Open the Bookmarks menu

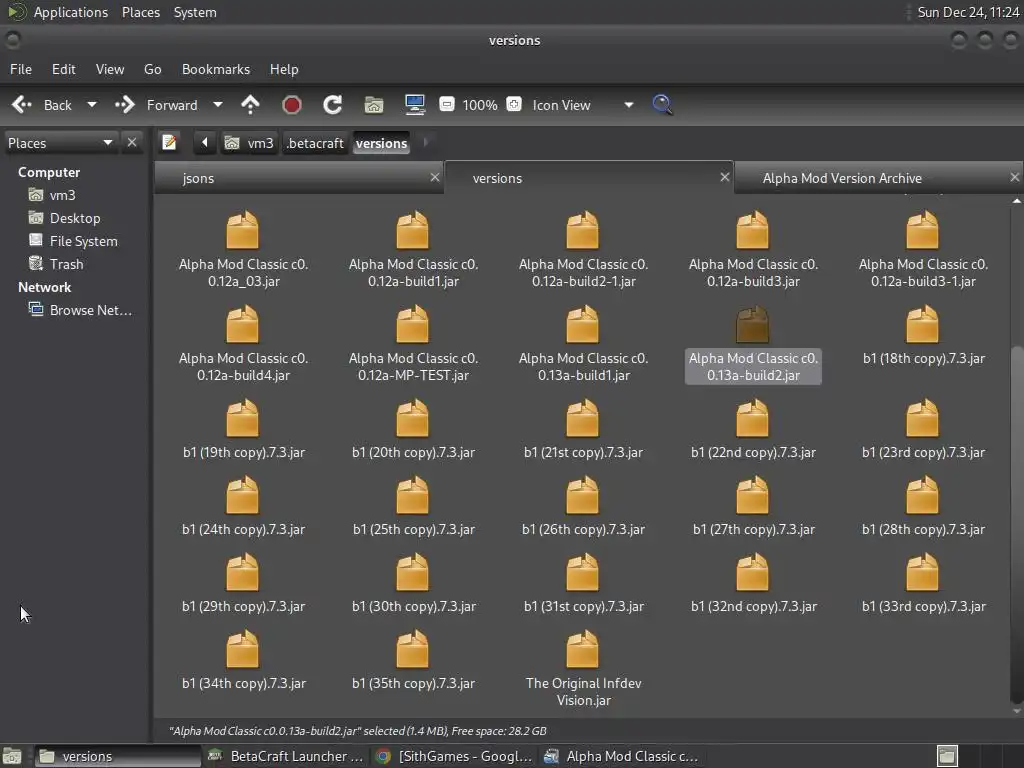(215, 69)
